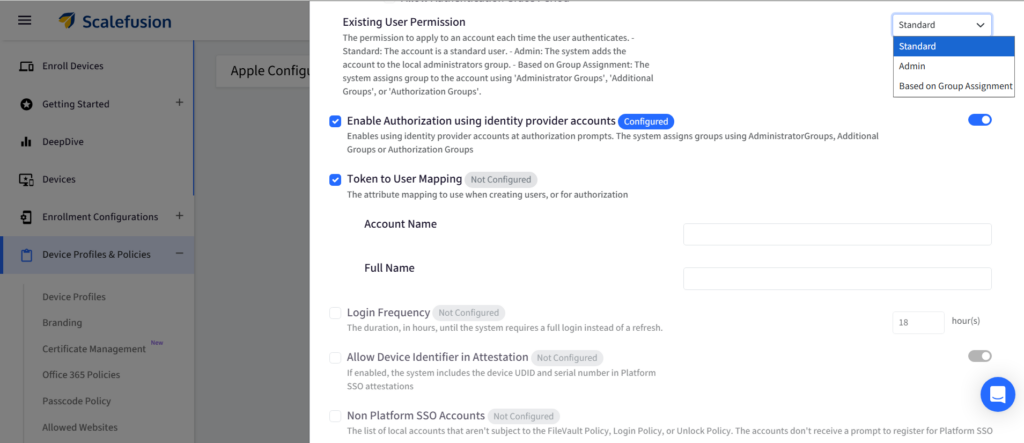This screenshot has width=1024, height=443.
Task: Select Admin from the permission list
Action: click(912, 66)
